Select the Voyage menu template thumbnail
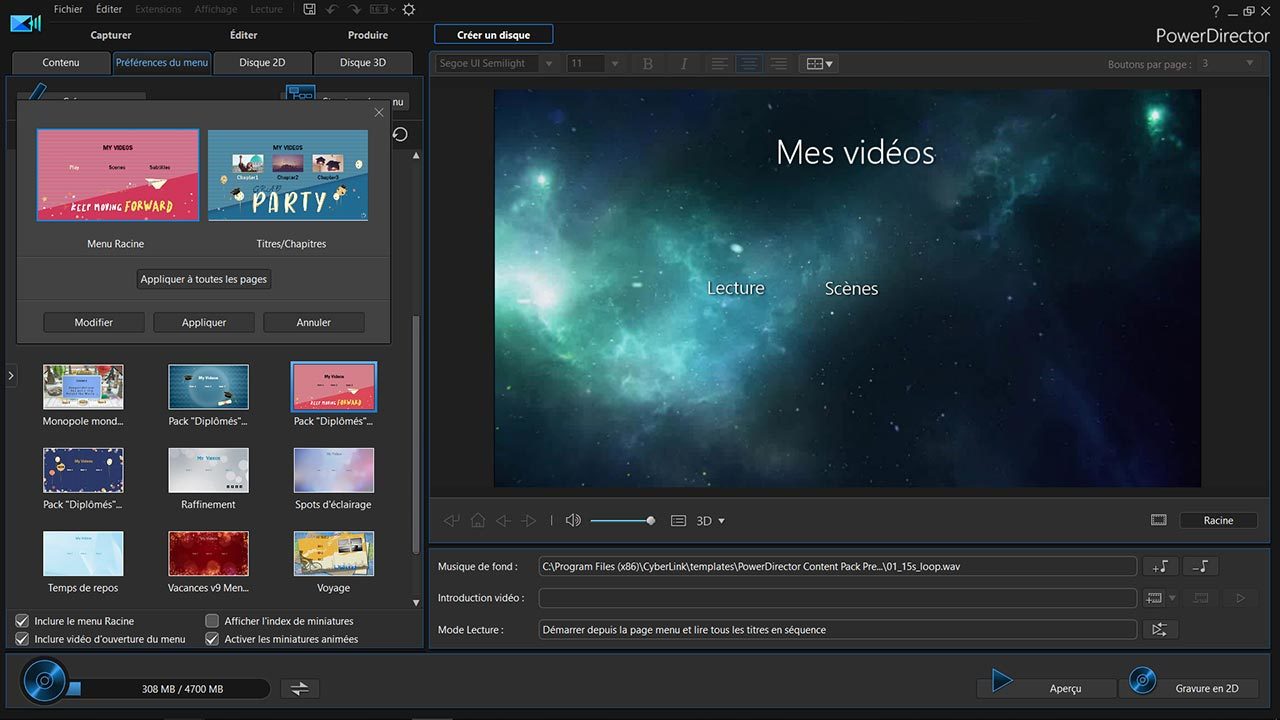The height and width of the screenshot is (720, 1280). coord(334,553)
